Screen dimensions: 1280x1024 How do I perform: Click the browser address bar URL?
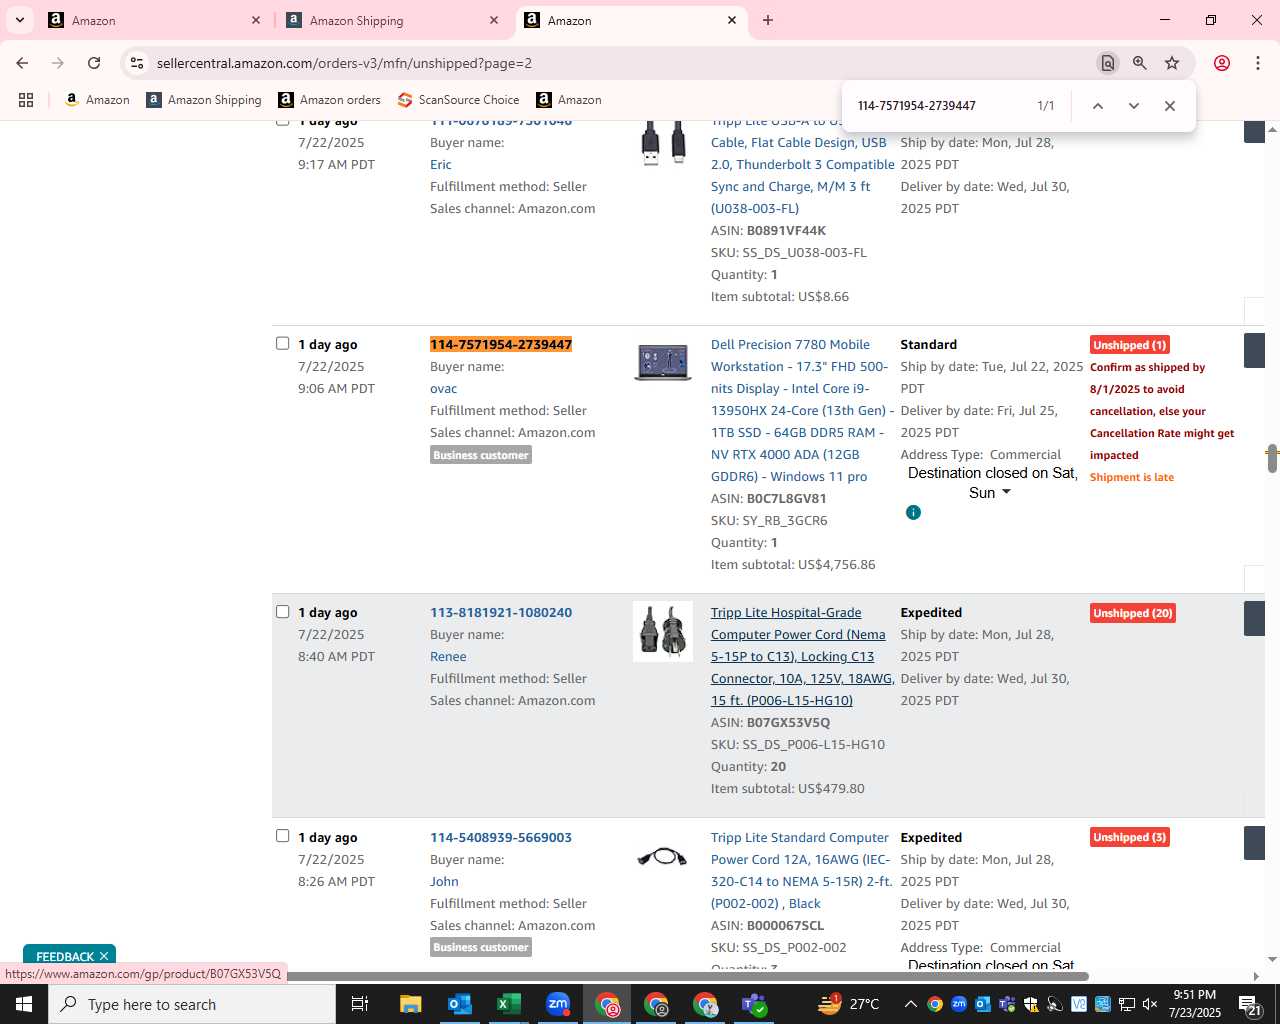[x=344, y=63]
